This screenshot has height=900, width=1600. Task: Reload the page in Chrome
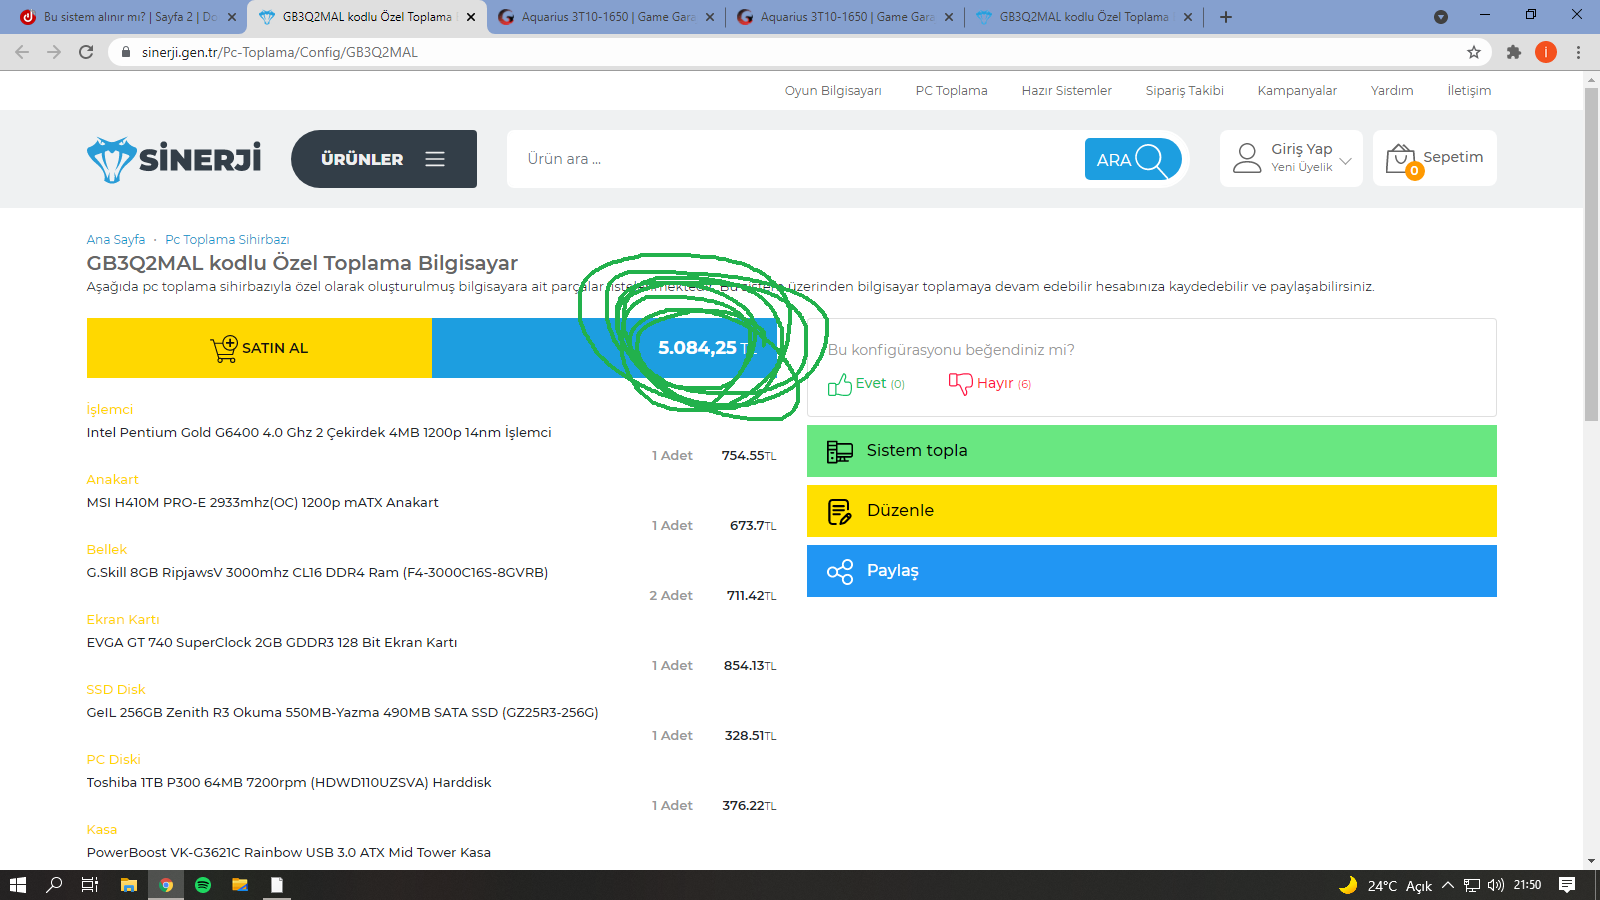[x=86, y=52]
